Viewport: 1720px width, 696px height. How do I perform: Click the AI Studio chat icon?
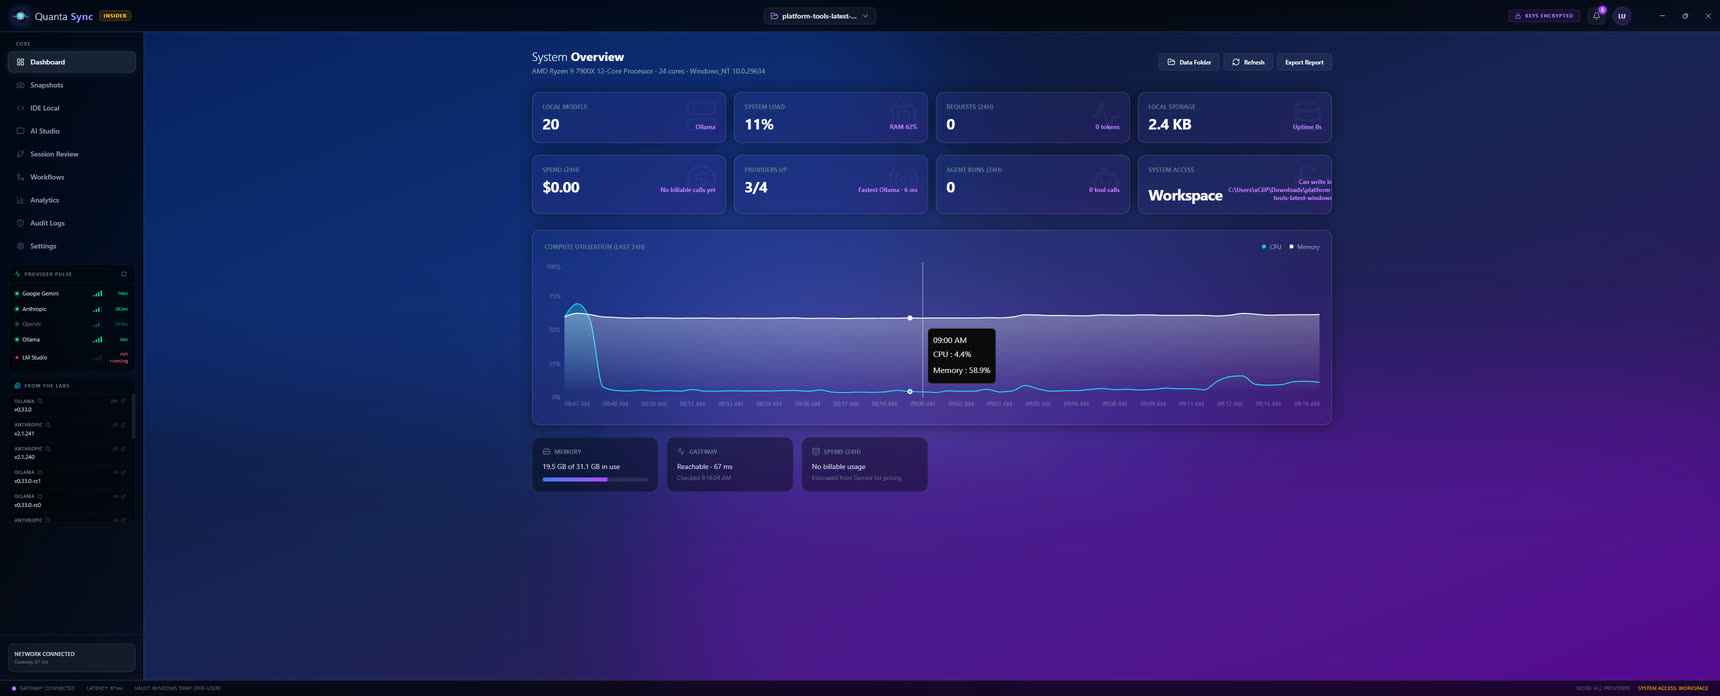20,131
